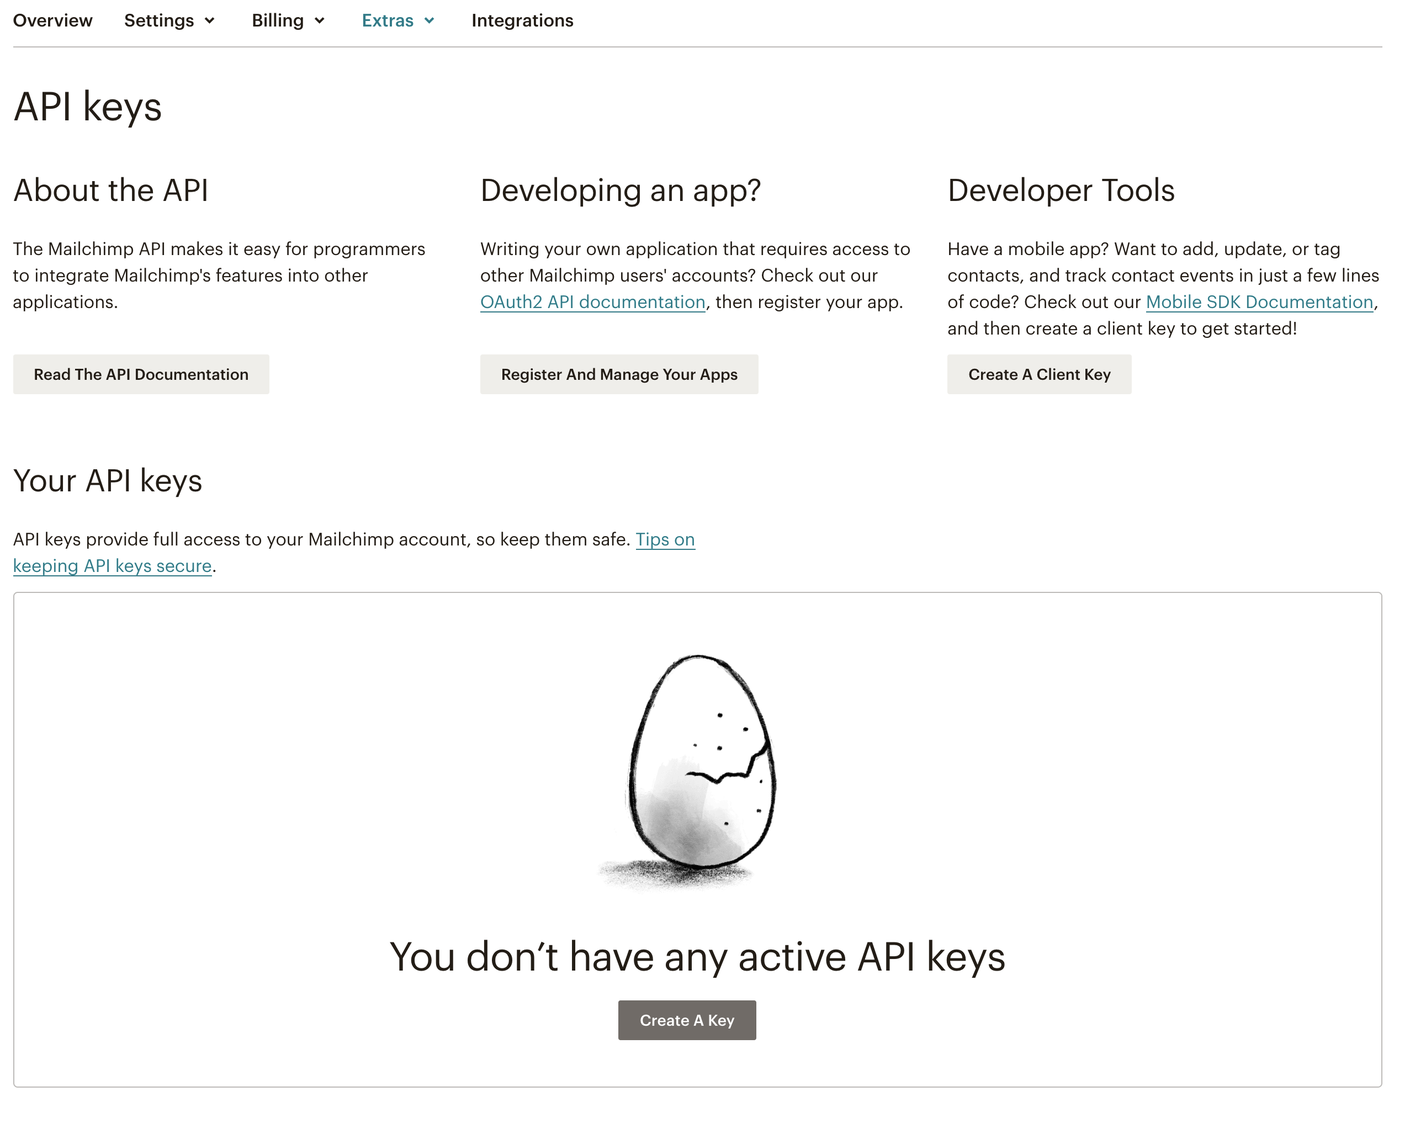
Task: Click Register And Manage Your Apps button
Action: click(x=619, y=374)
